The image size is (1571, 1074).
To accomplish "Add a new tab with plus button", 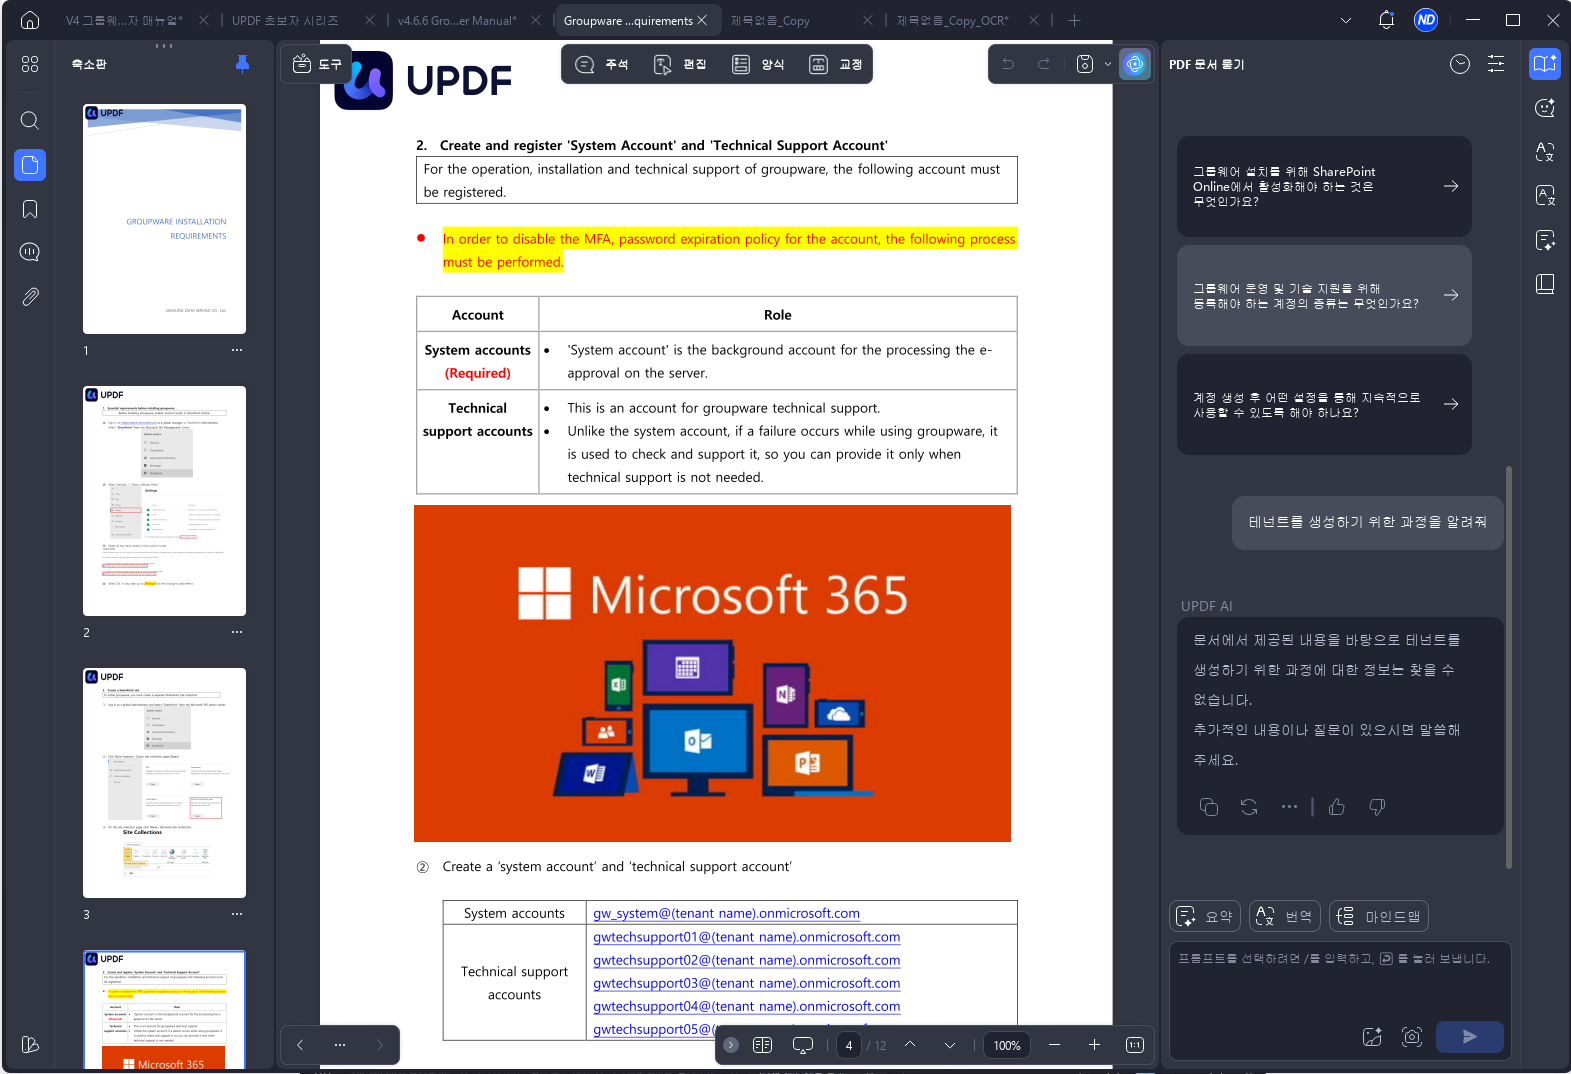I will [1074, 20].
